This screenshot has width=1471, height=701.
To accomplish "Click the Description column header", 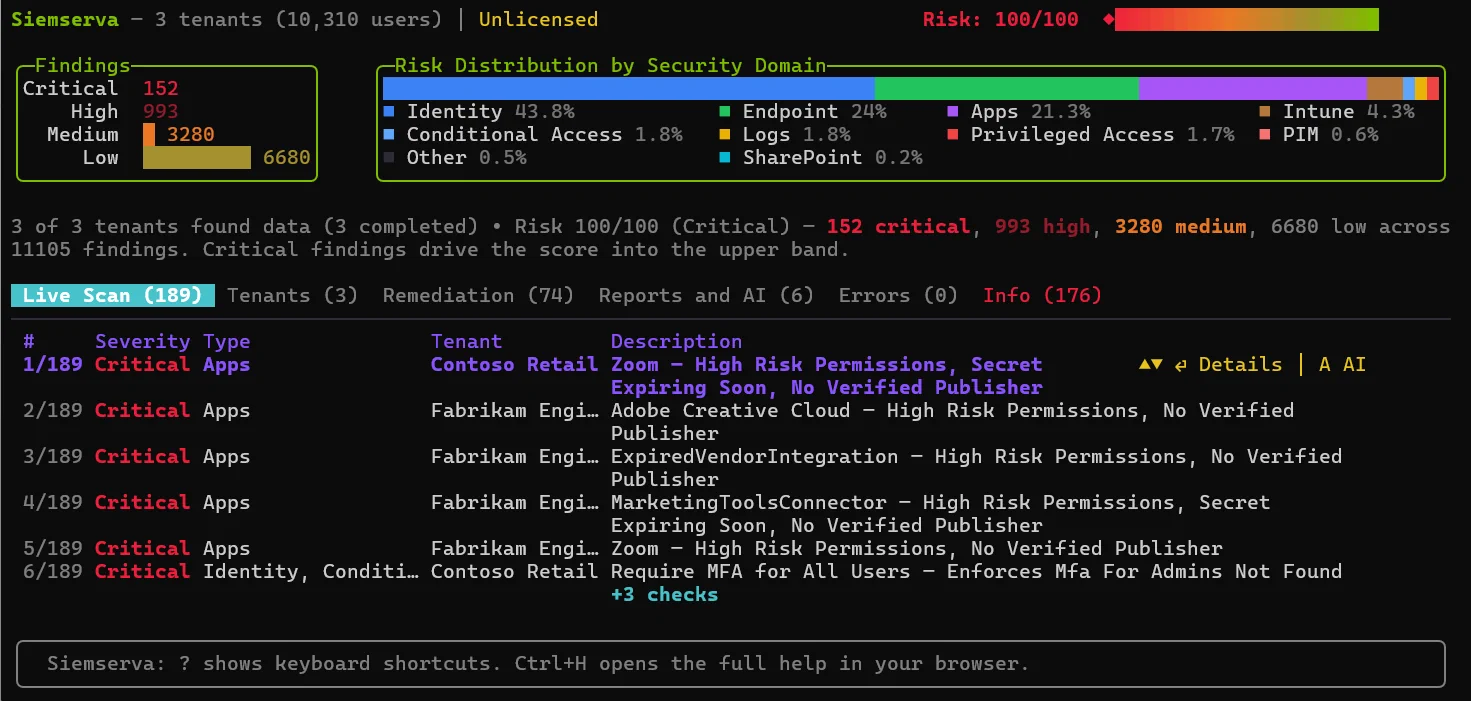I will click(676, 341).
